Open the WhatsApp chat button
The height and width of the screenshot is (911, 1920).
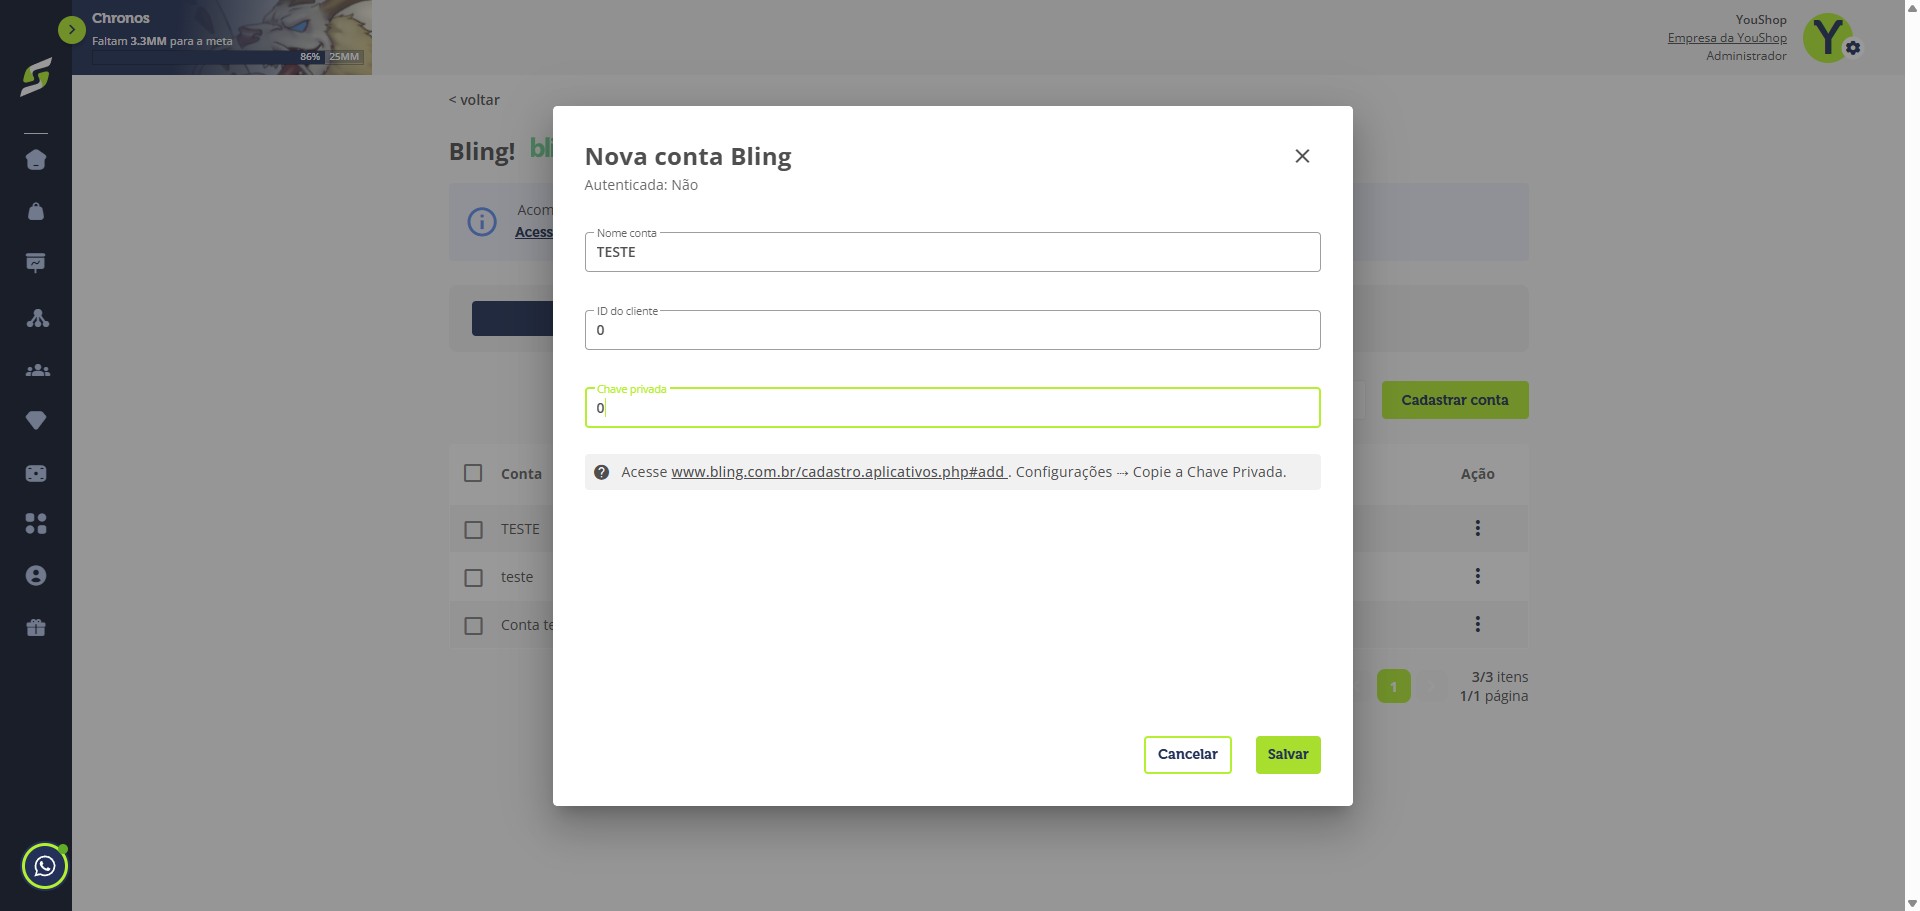click(45, 866)
